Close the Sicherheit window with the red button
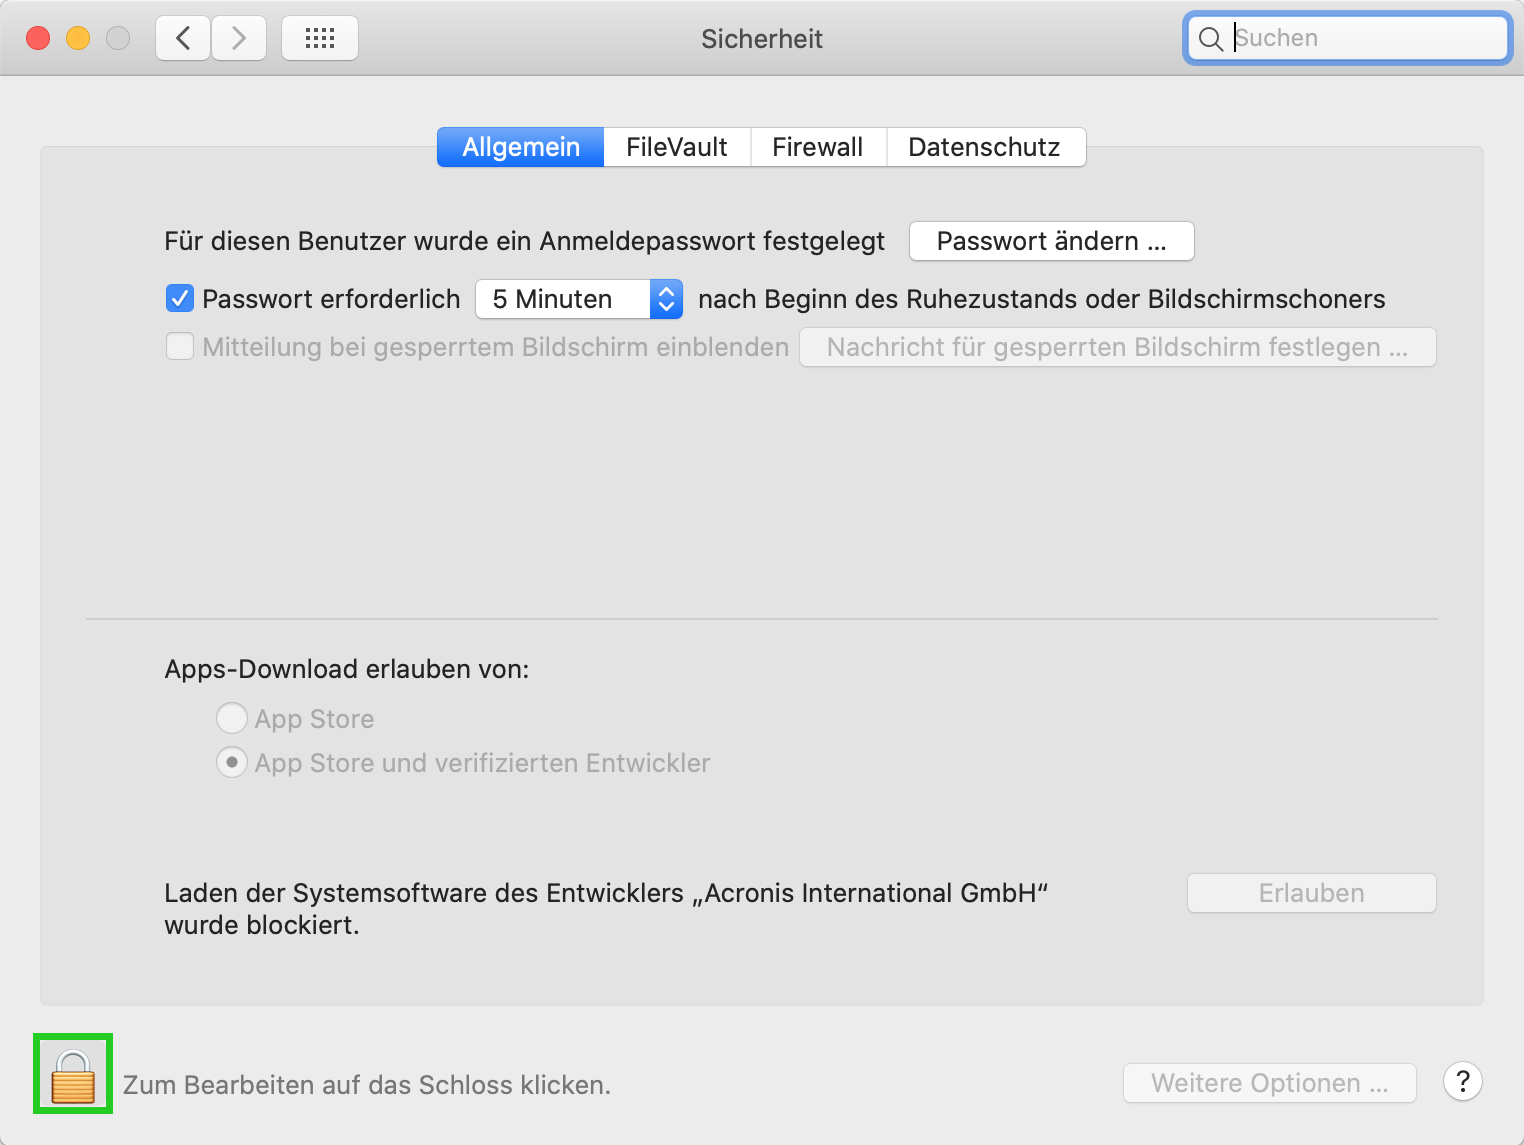1524x1145 pixels. 38,39
